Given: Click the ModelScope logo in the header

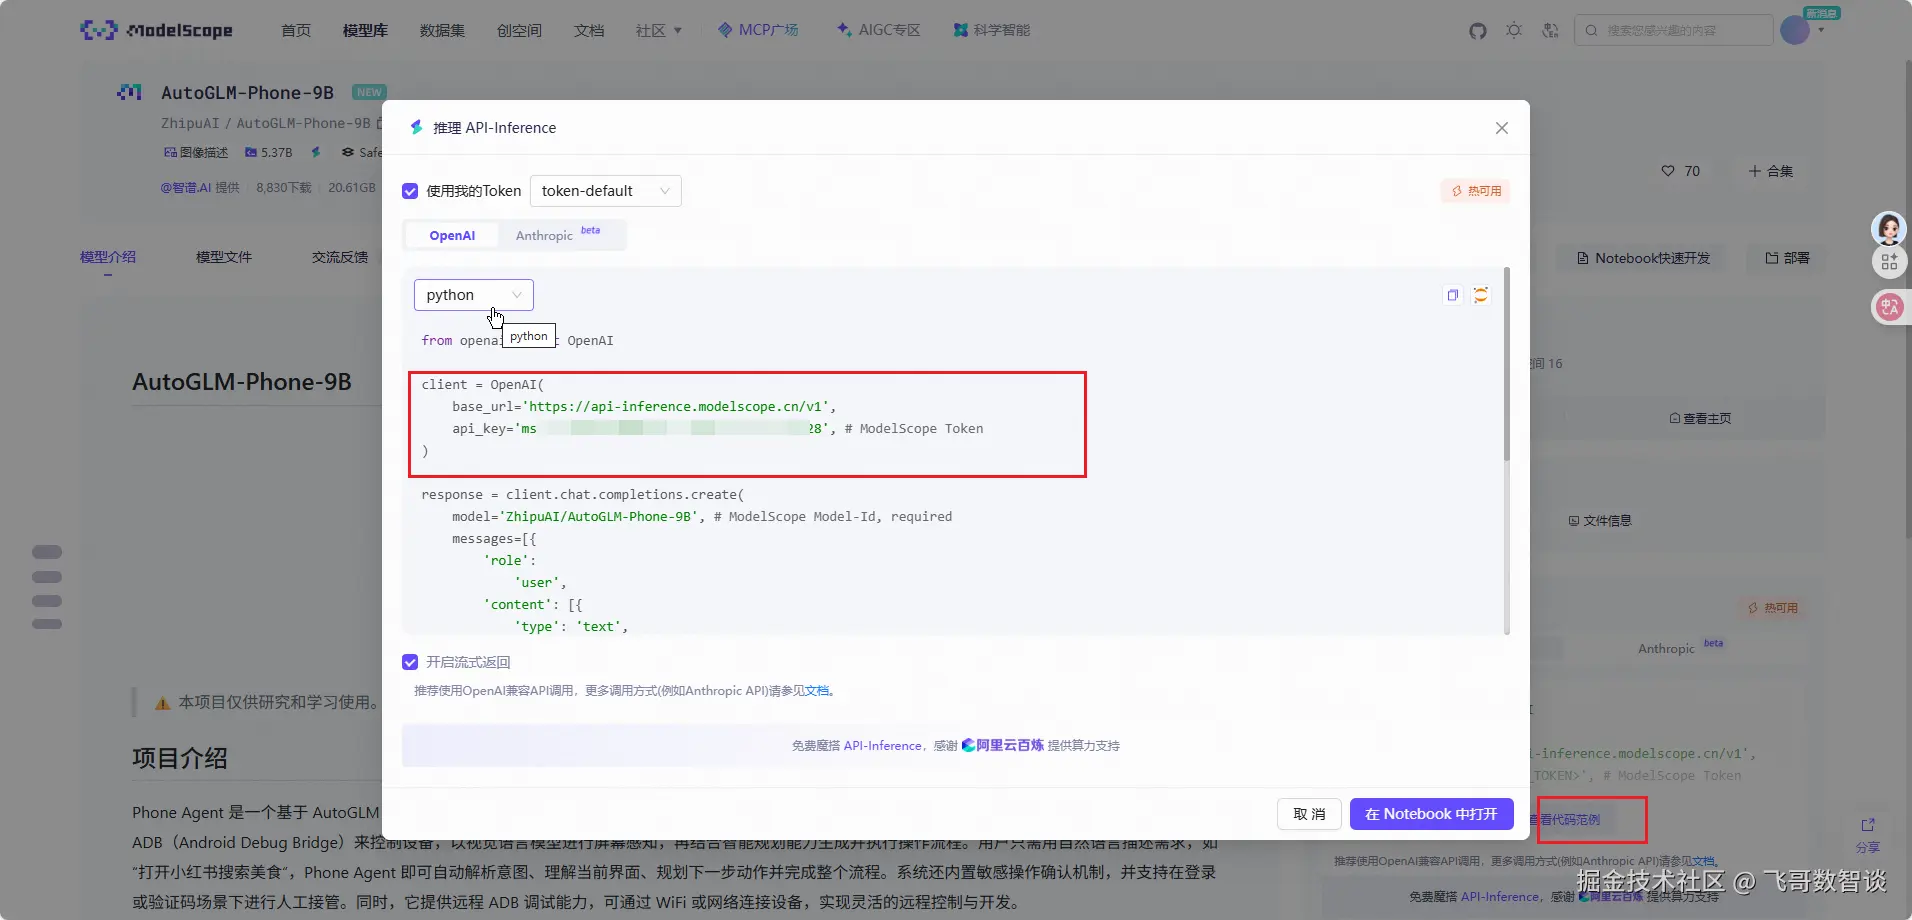Looking at the screenshot, I should pos(156,30).
